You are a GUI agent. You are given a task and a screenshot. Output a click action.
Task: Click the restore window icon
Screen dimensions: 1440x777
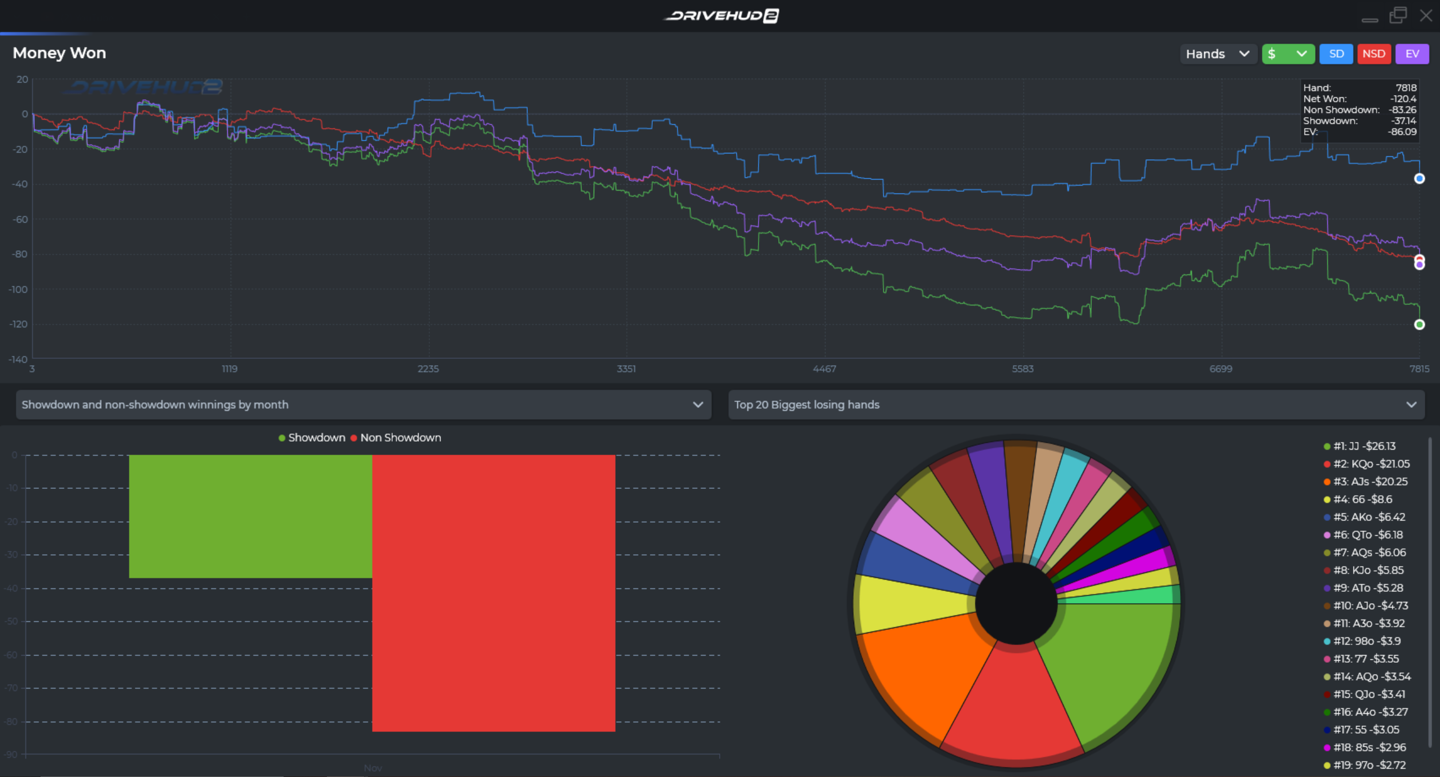point(1398,15)
